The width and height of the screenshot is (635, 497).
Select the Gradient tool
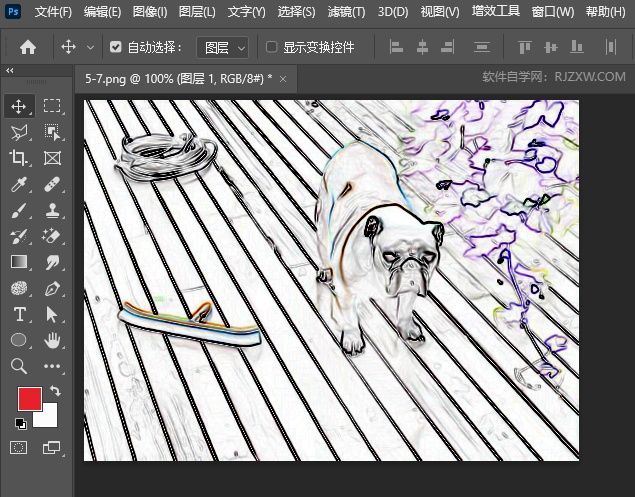pos(19,262)
